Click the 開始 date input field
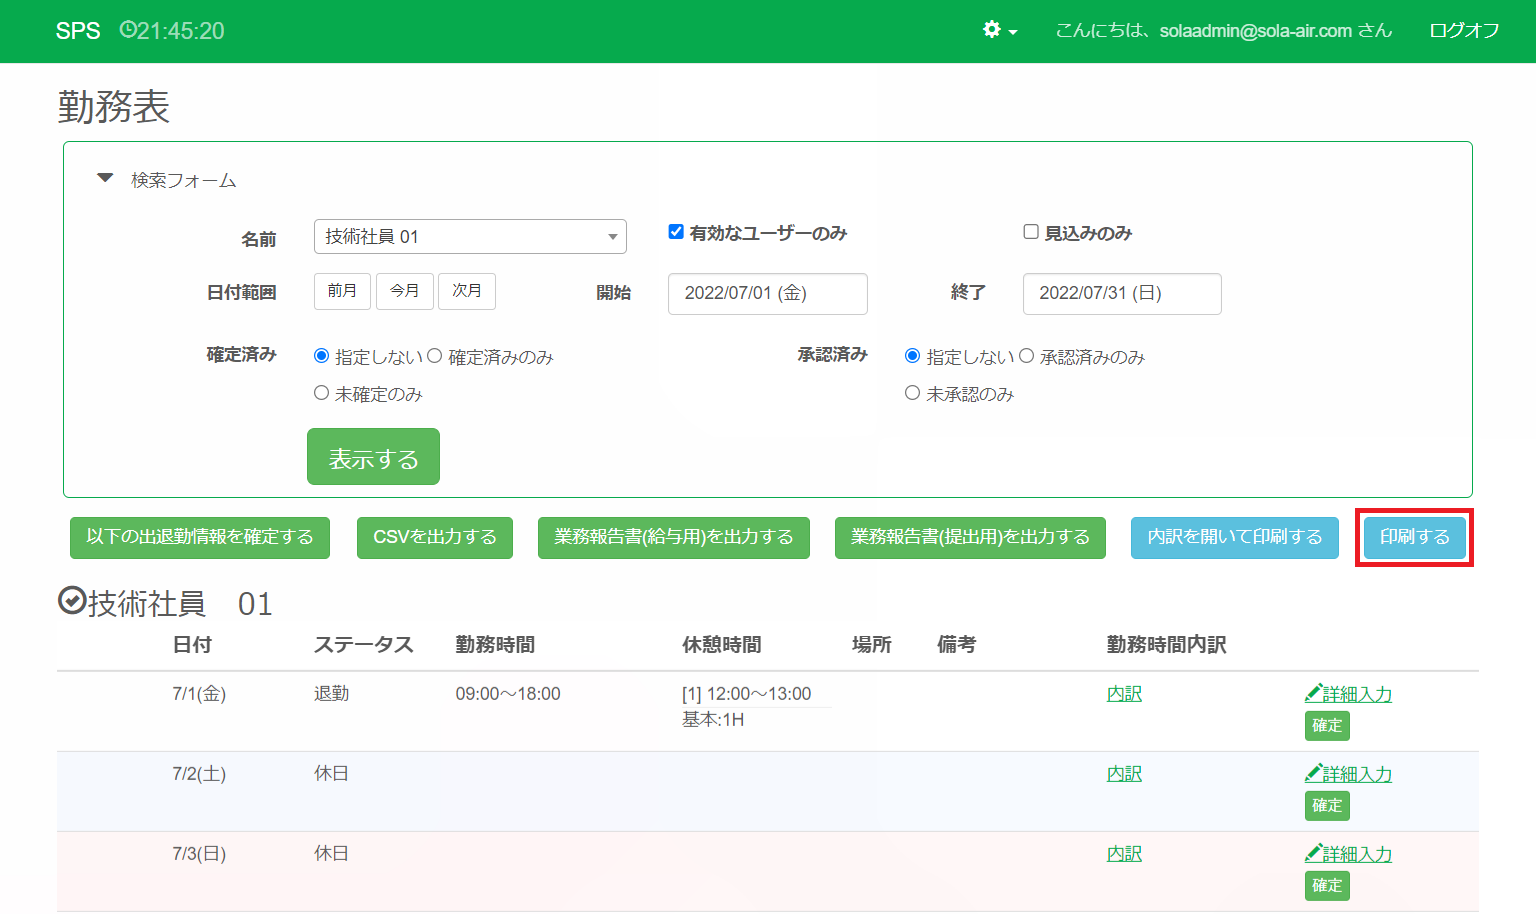The image size is (1536, 914). point(767,294)
